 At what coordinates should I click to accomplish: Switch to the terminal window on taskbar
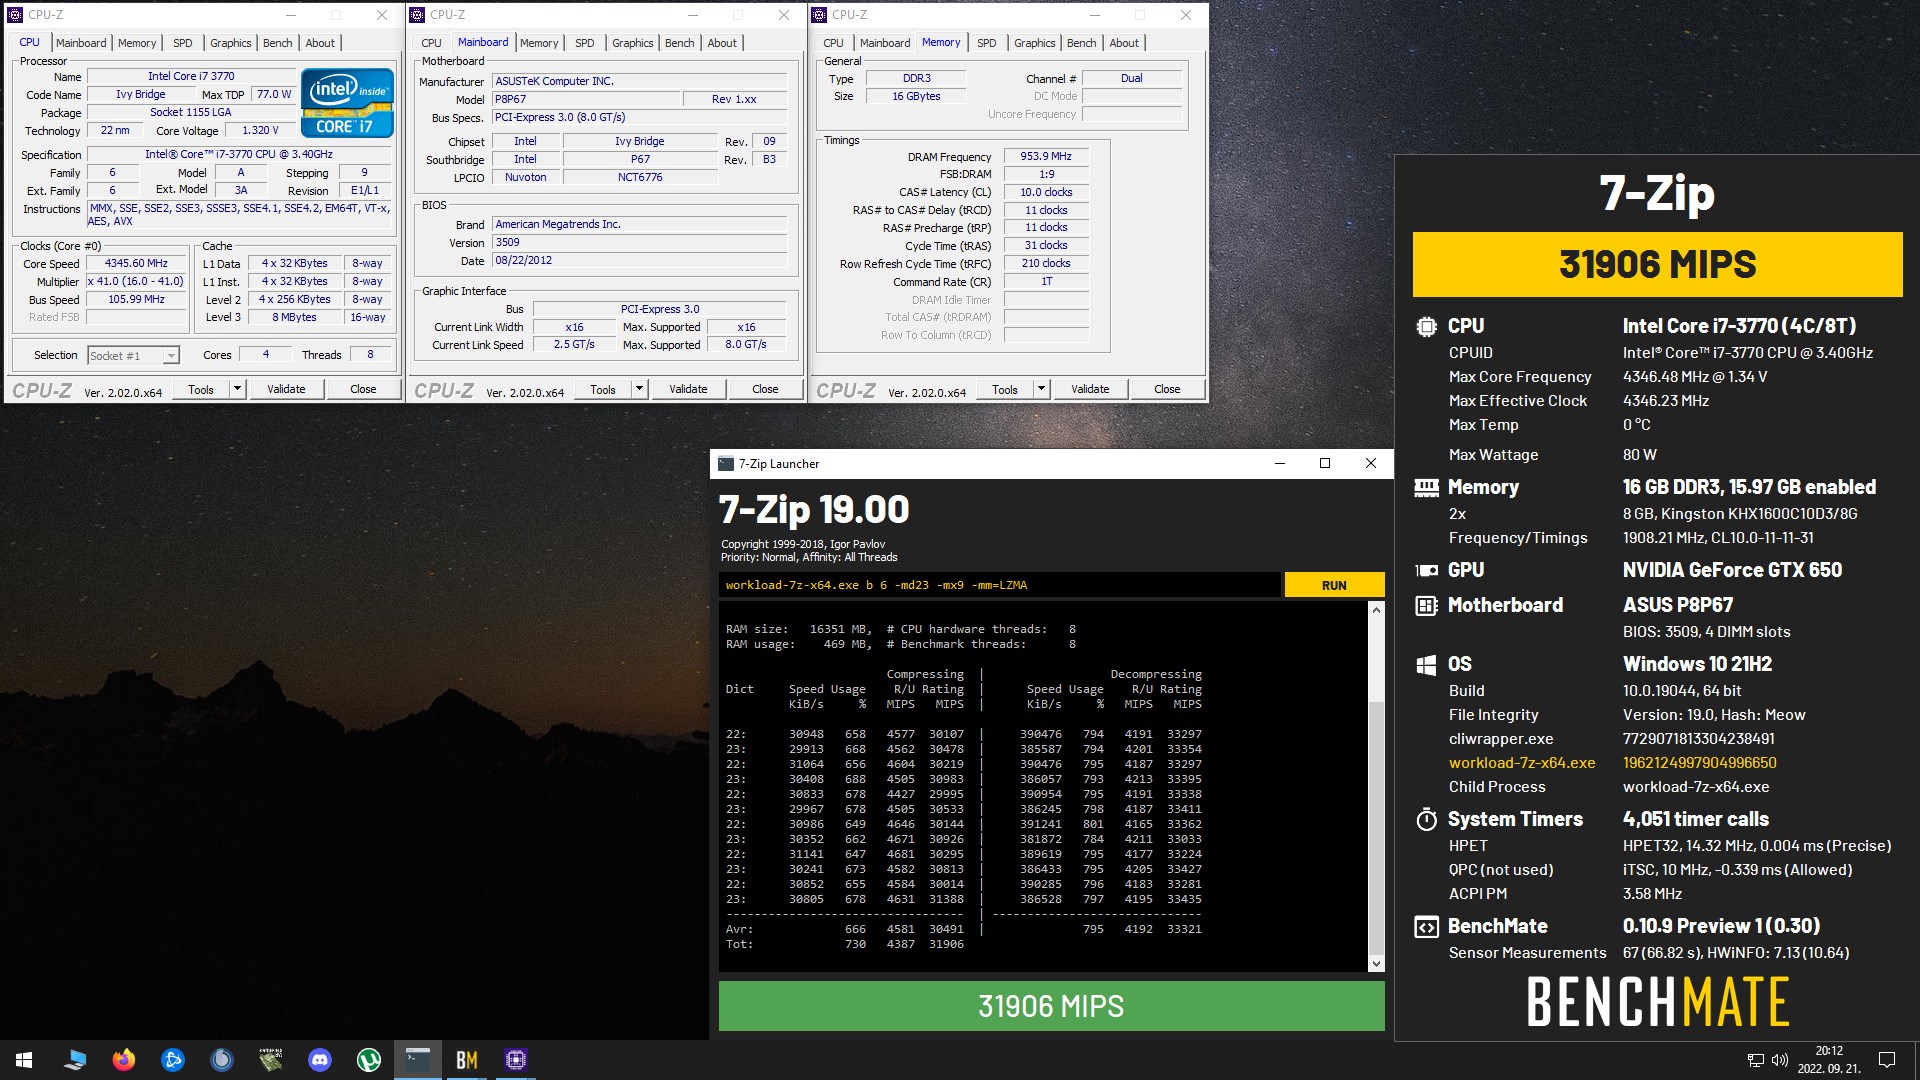click(x=418, y=1060)
